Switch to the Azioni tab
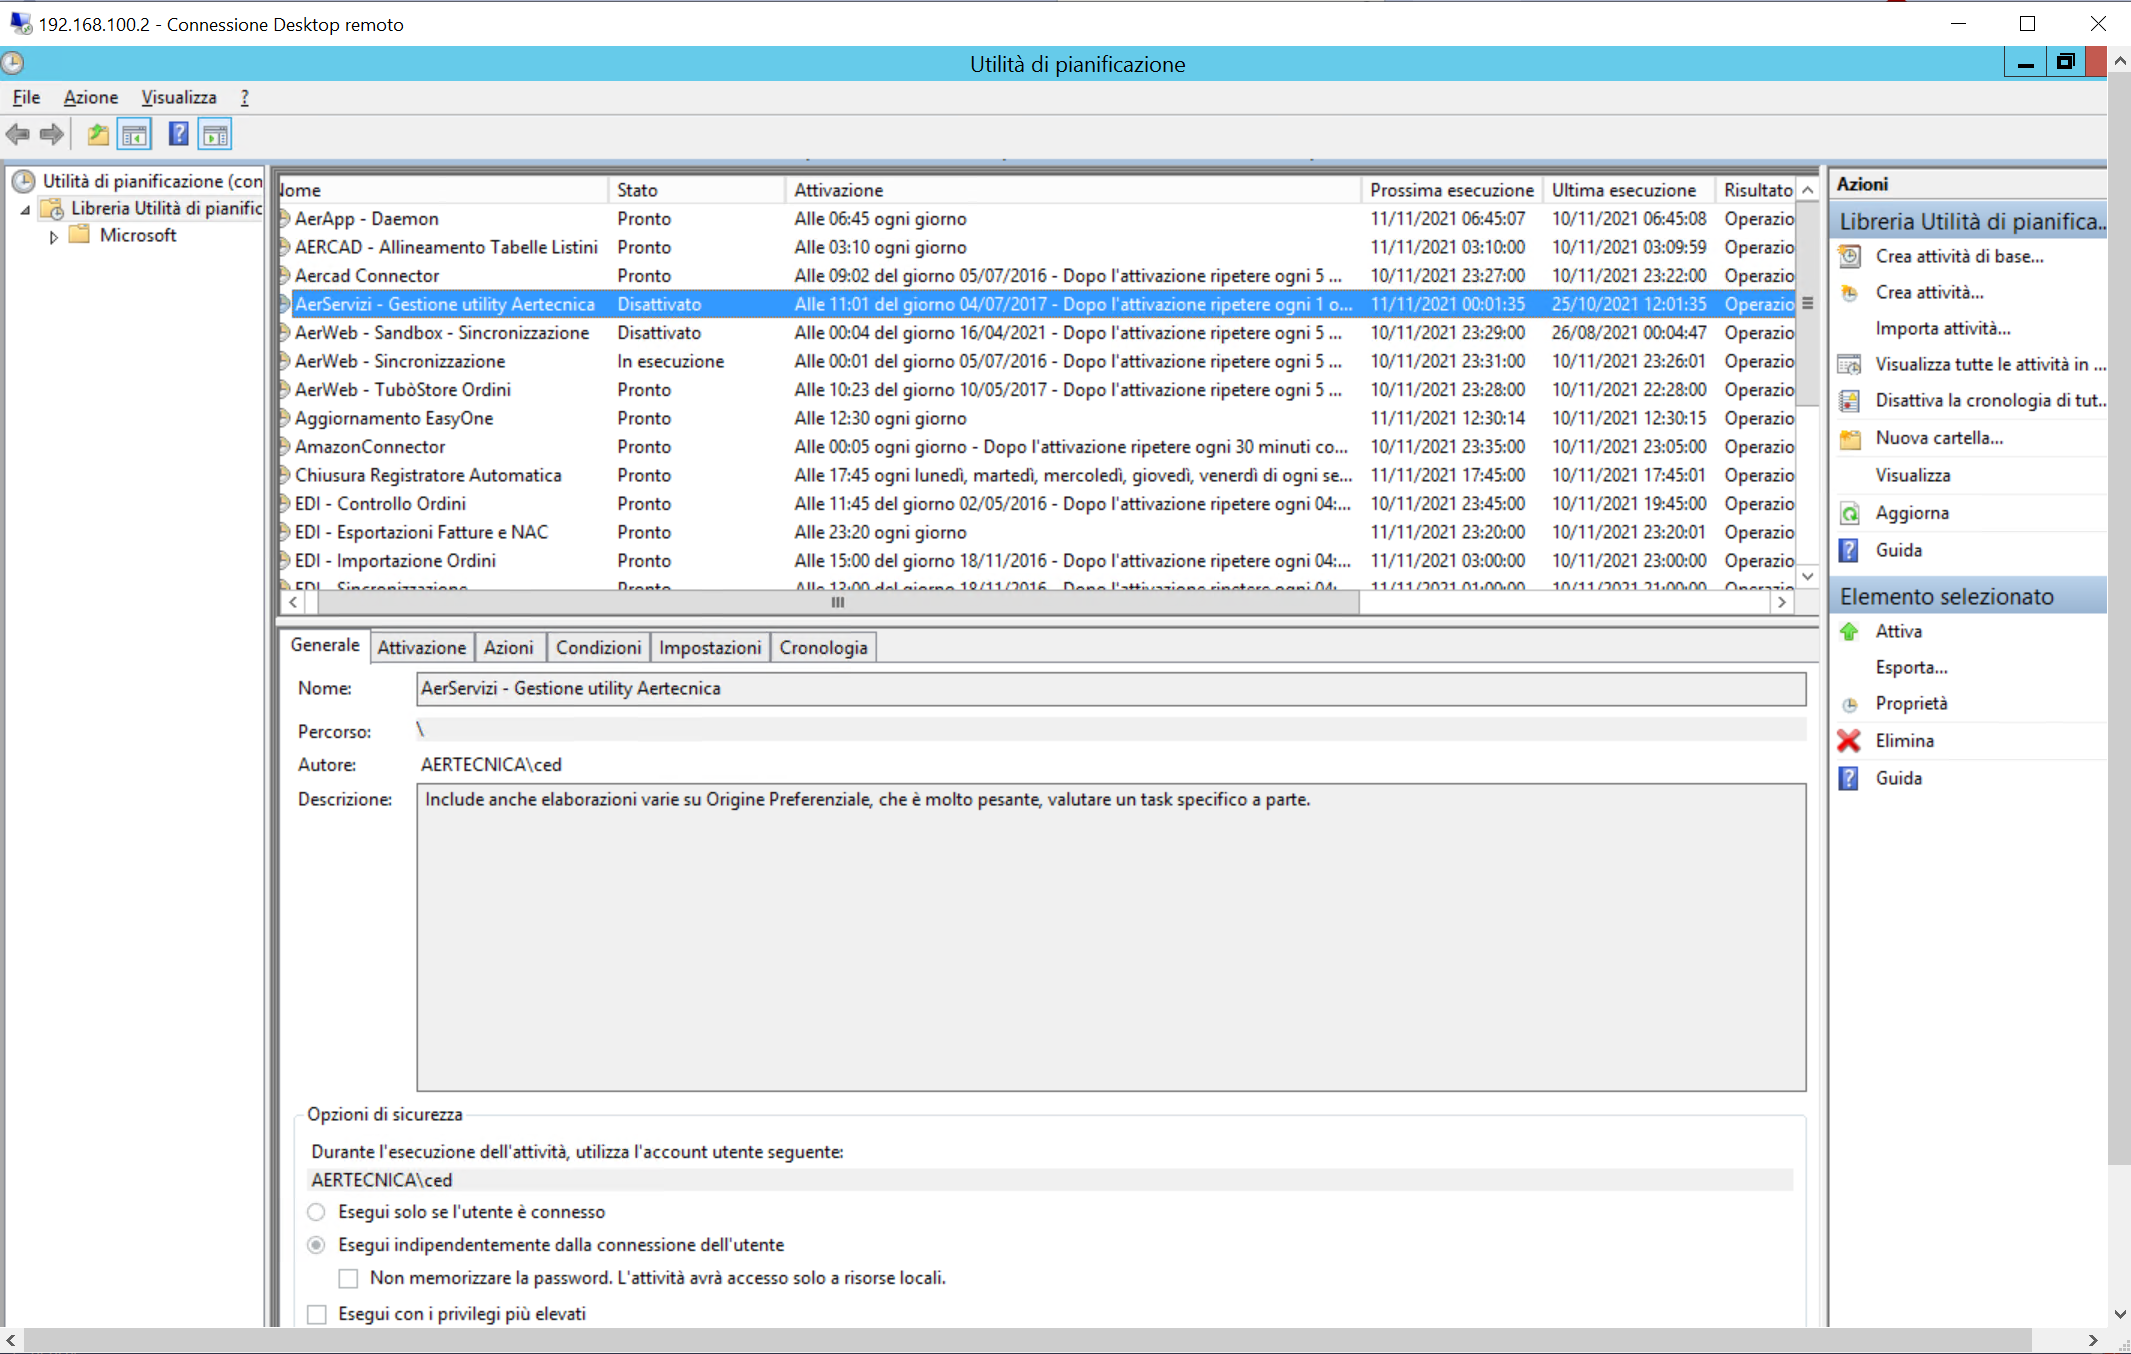 (x=509, y=648)
